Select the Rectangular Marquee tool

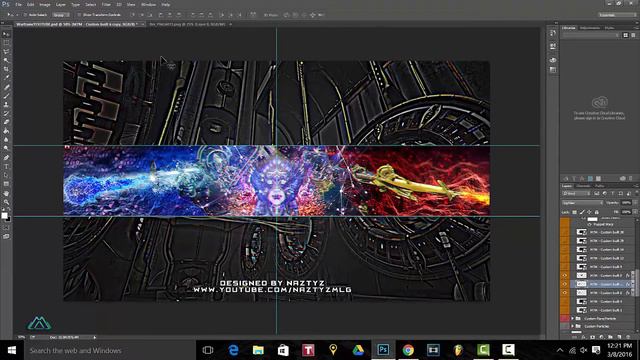click(6, 43)
